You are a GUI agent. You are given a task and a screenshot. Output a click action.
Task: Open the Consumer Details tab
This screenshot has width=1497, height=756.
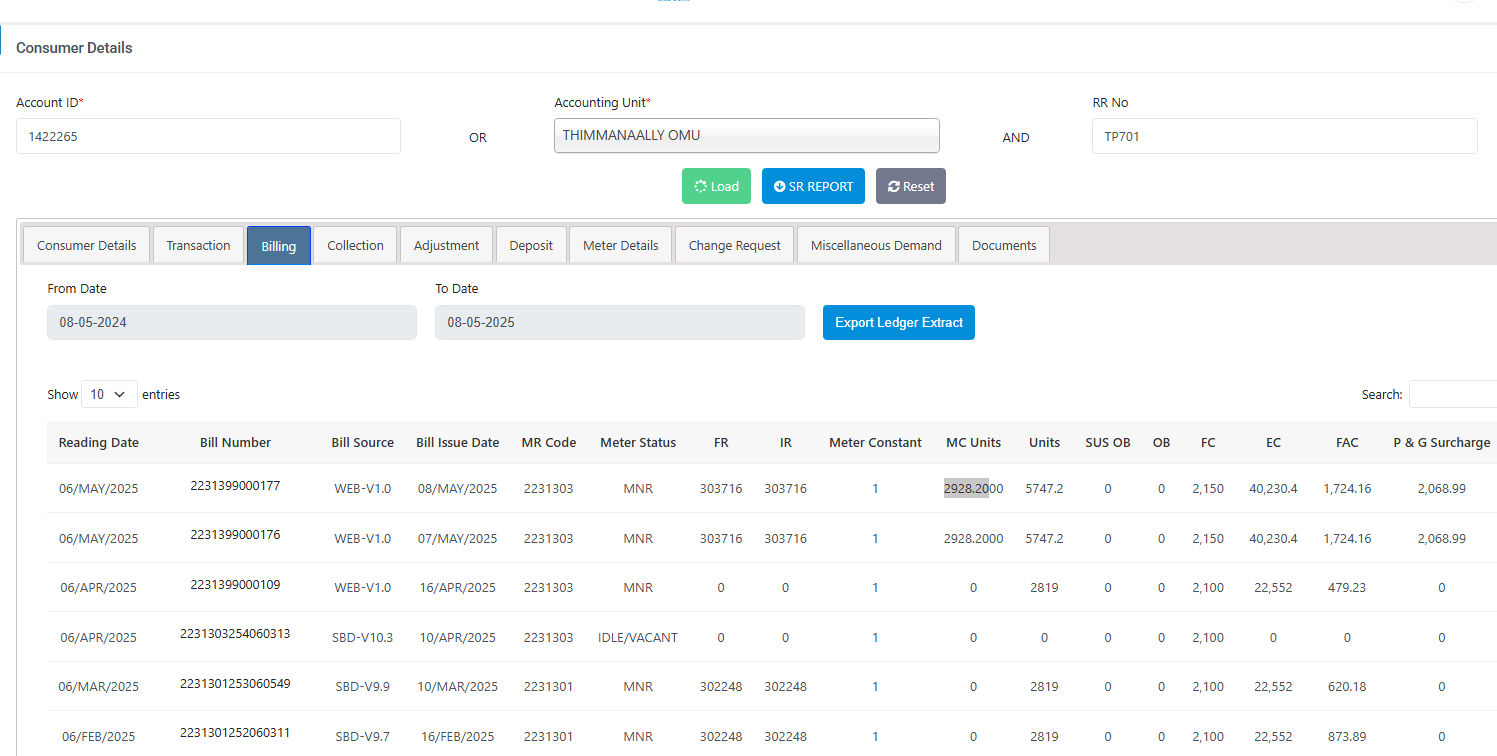click(x=87, y=245)
